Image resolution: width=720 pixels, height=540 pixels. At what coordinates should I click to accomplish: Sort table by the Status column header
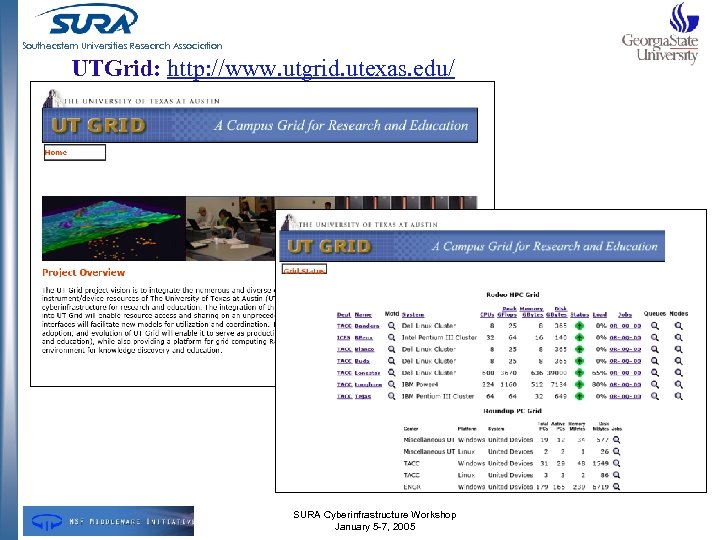579,315
